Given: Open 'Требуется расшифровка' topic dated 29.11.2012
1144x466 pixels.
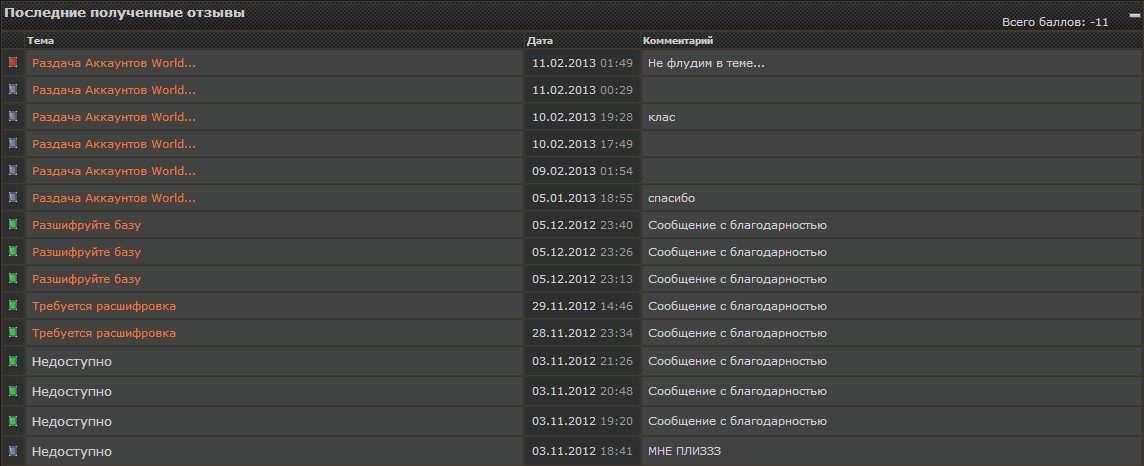Looking at the screenshot, I should 104,306.
